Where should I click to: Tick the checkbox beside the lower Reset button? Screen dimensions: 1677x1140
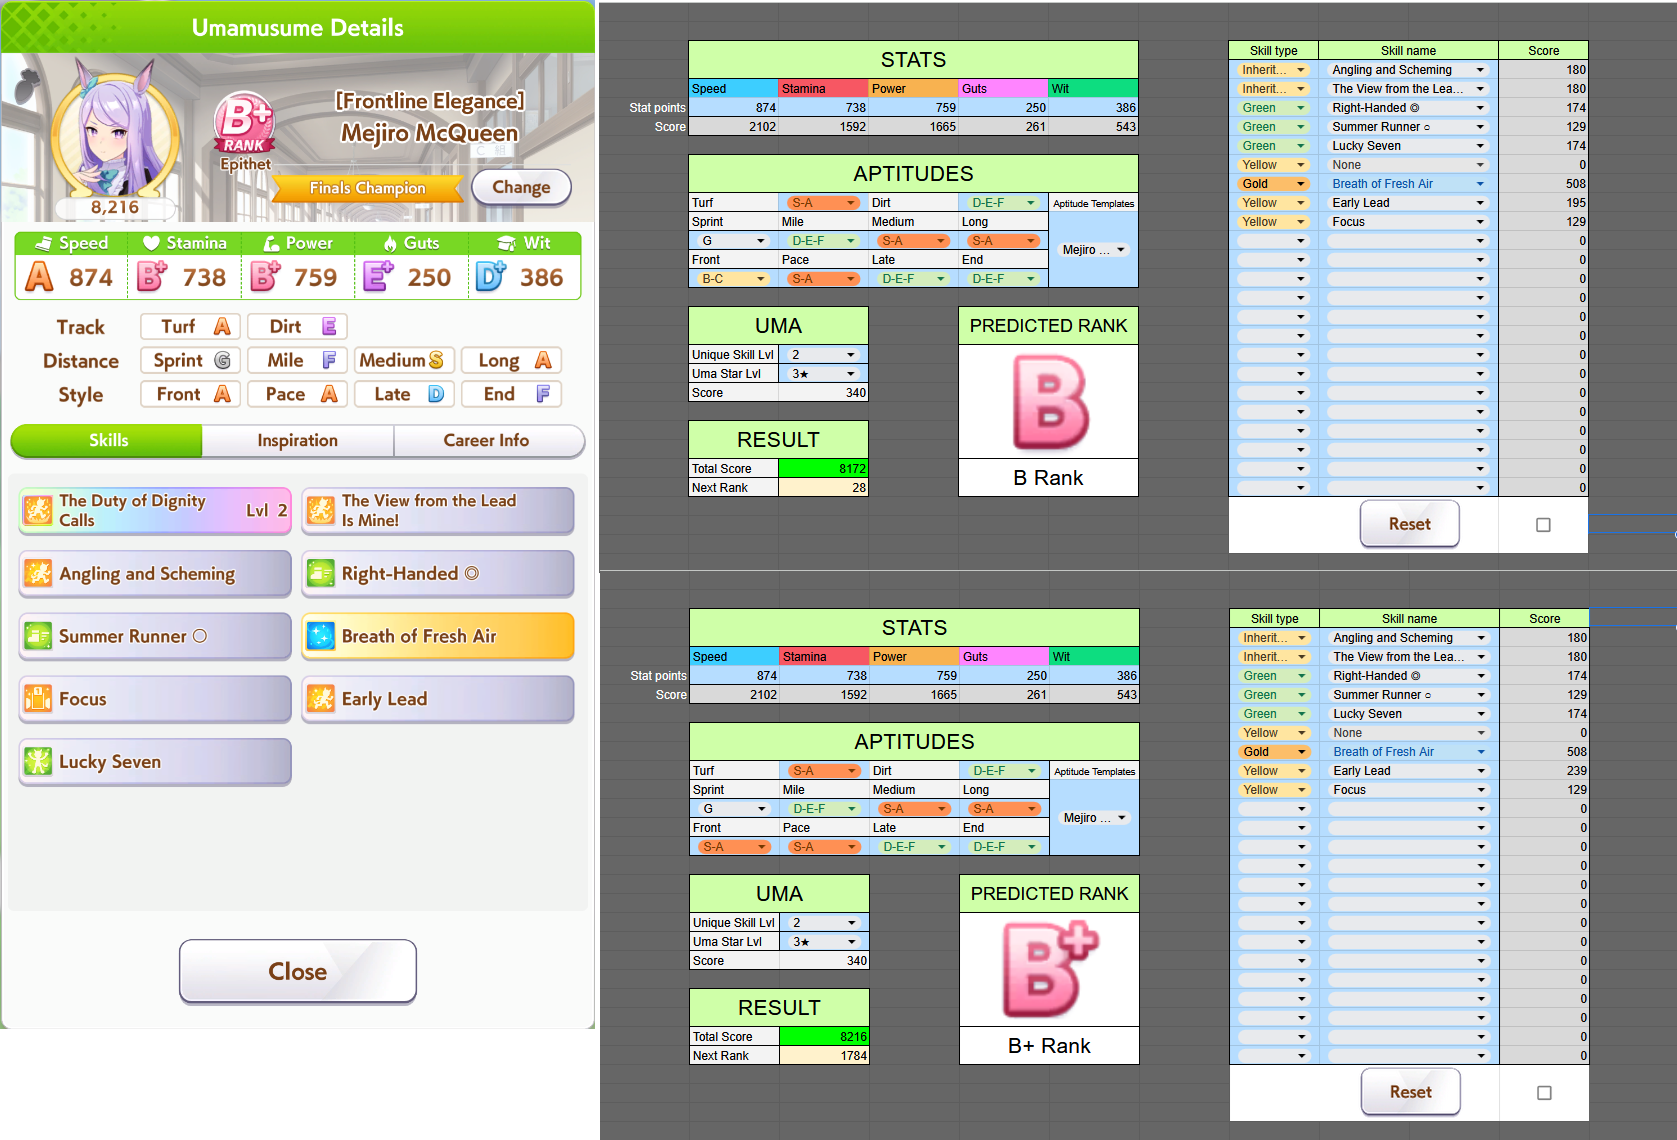click(1544, 1093)
